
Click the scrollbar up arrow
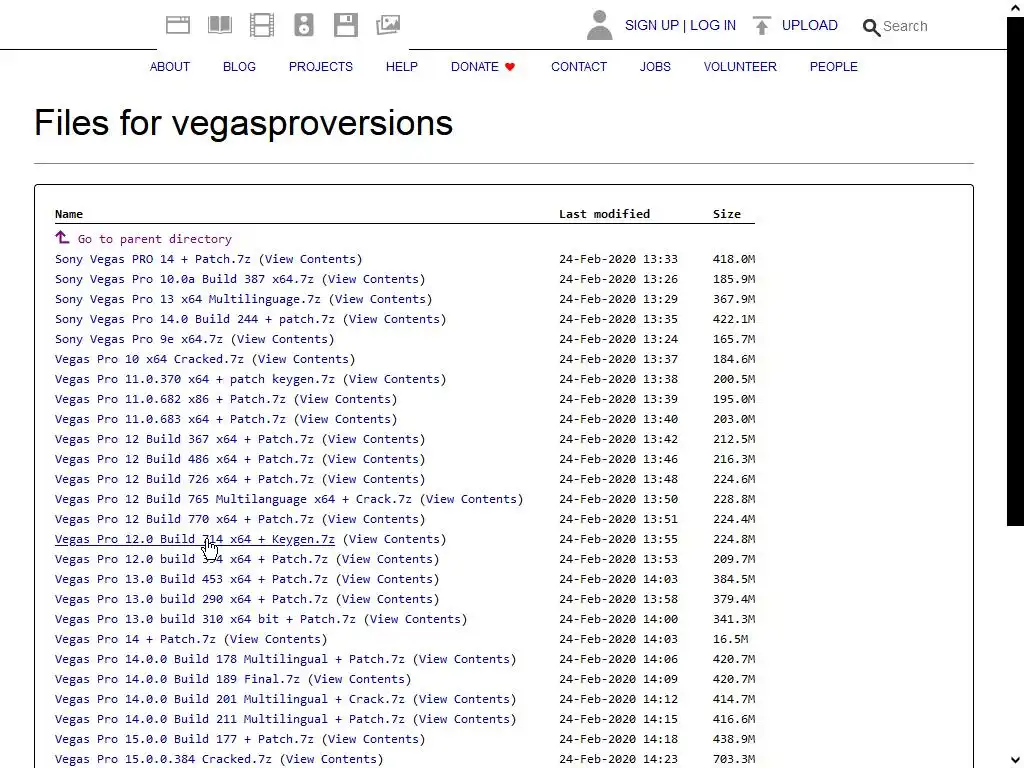coord(1016,8)
